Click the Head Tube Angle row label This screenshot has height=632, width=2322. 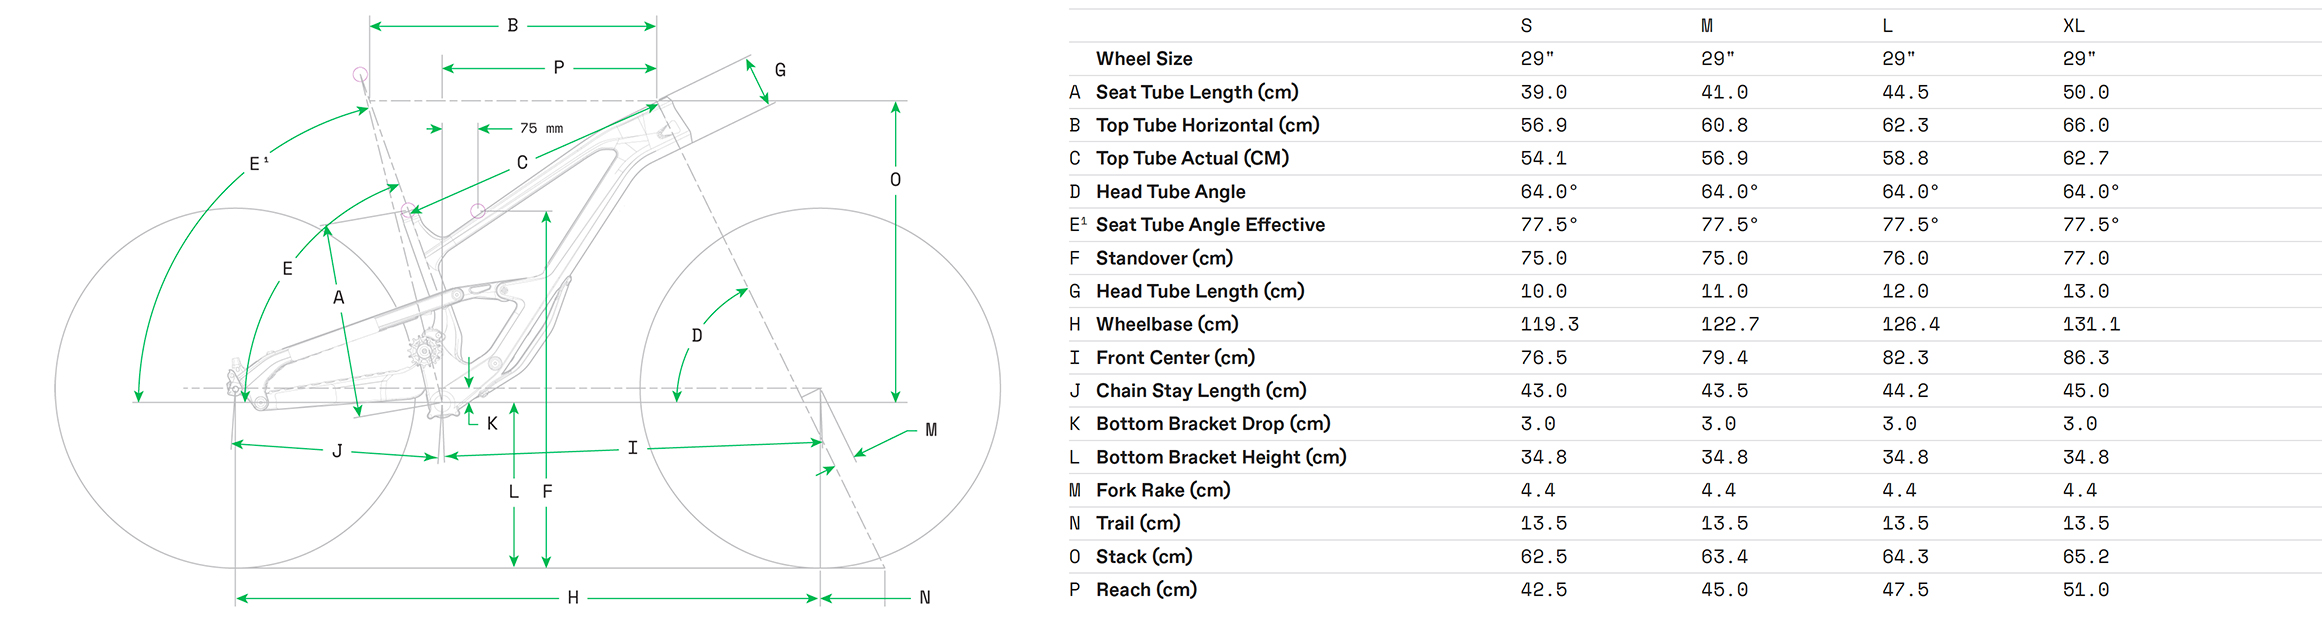(x=1170, y=192)
